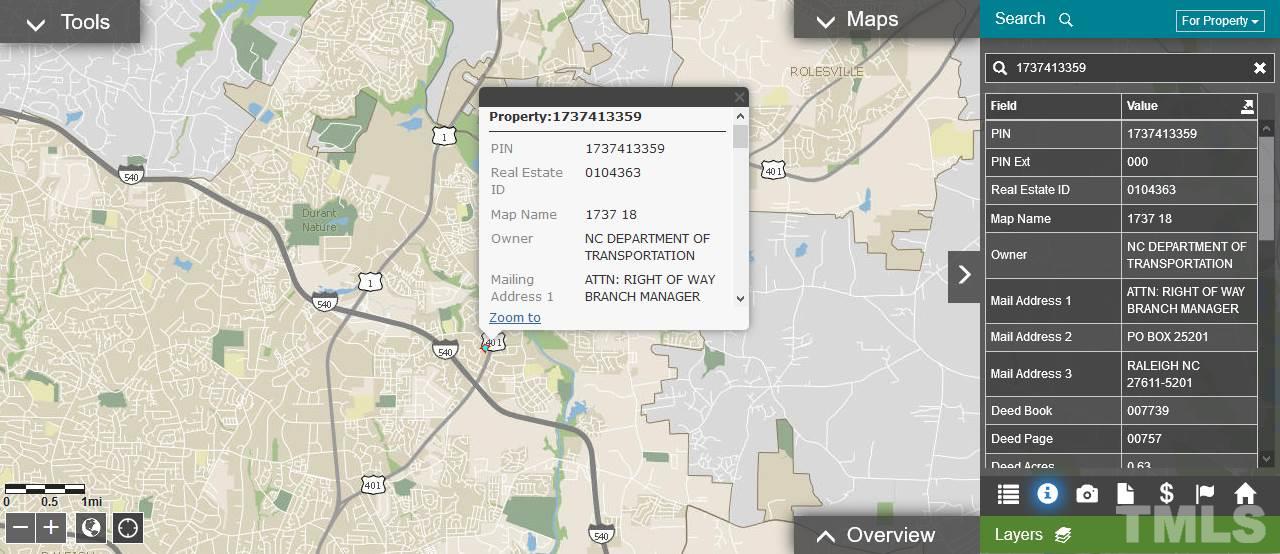Click the search text field with PIN 1737413359

(1128, 68)
